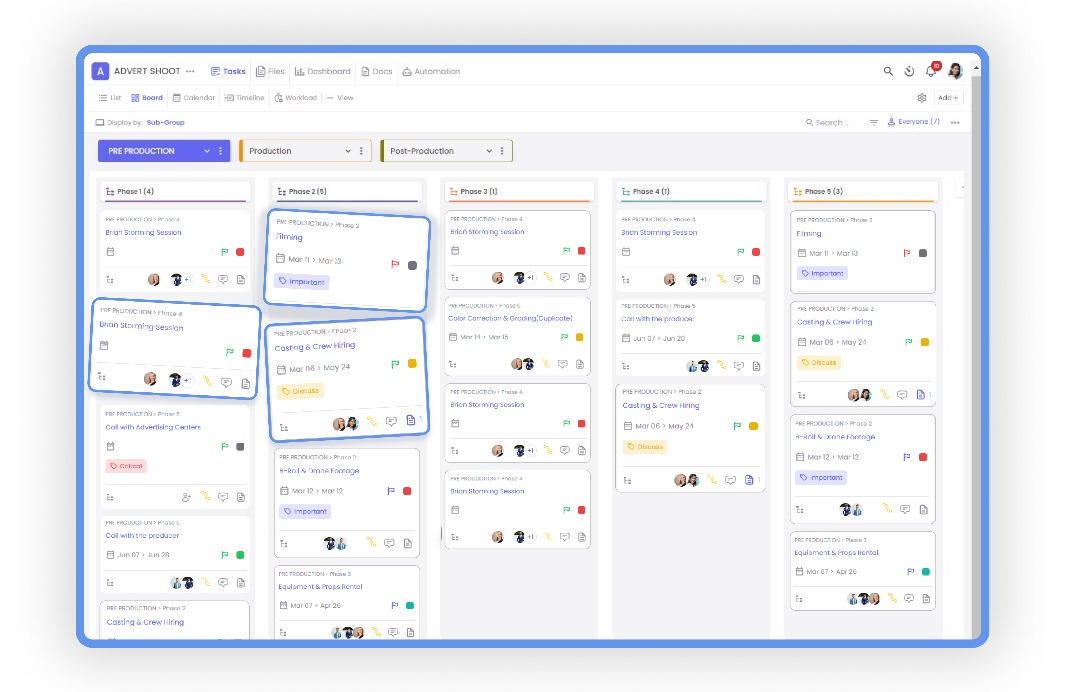Viewport: 1080px width, 692px height.
Task: Toggle the Important tag on the Filming card
Action: [301, 281]
